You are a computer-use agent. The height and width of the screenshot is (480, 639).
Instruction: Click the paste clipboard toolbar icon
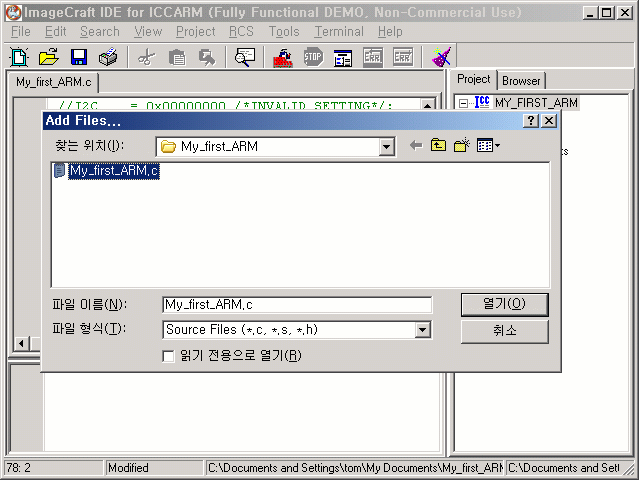tap(177, 57)
